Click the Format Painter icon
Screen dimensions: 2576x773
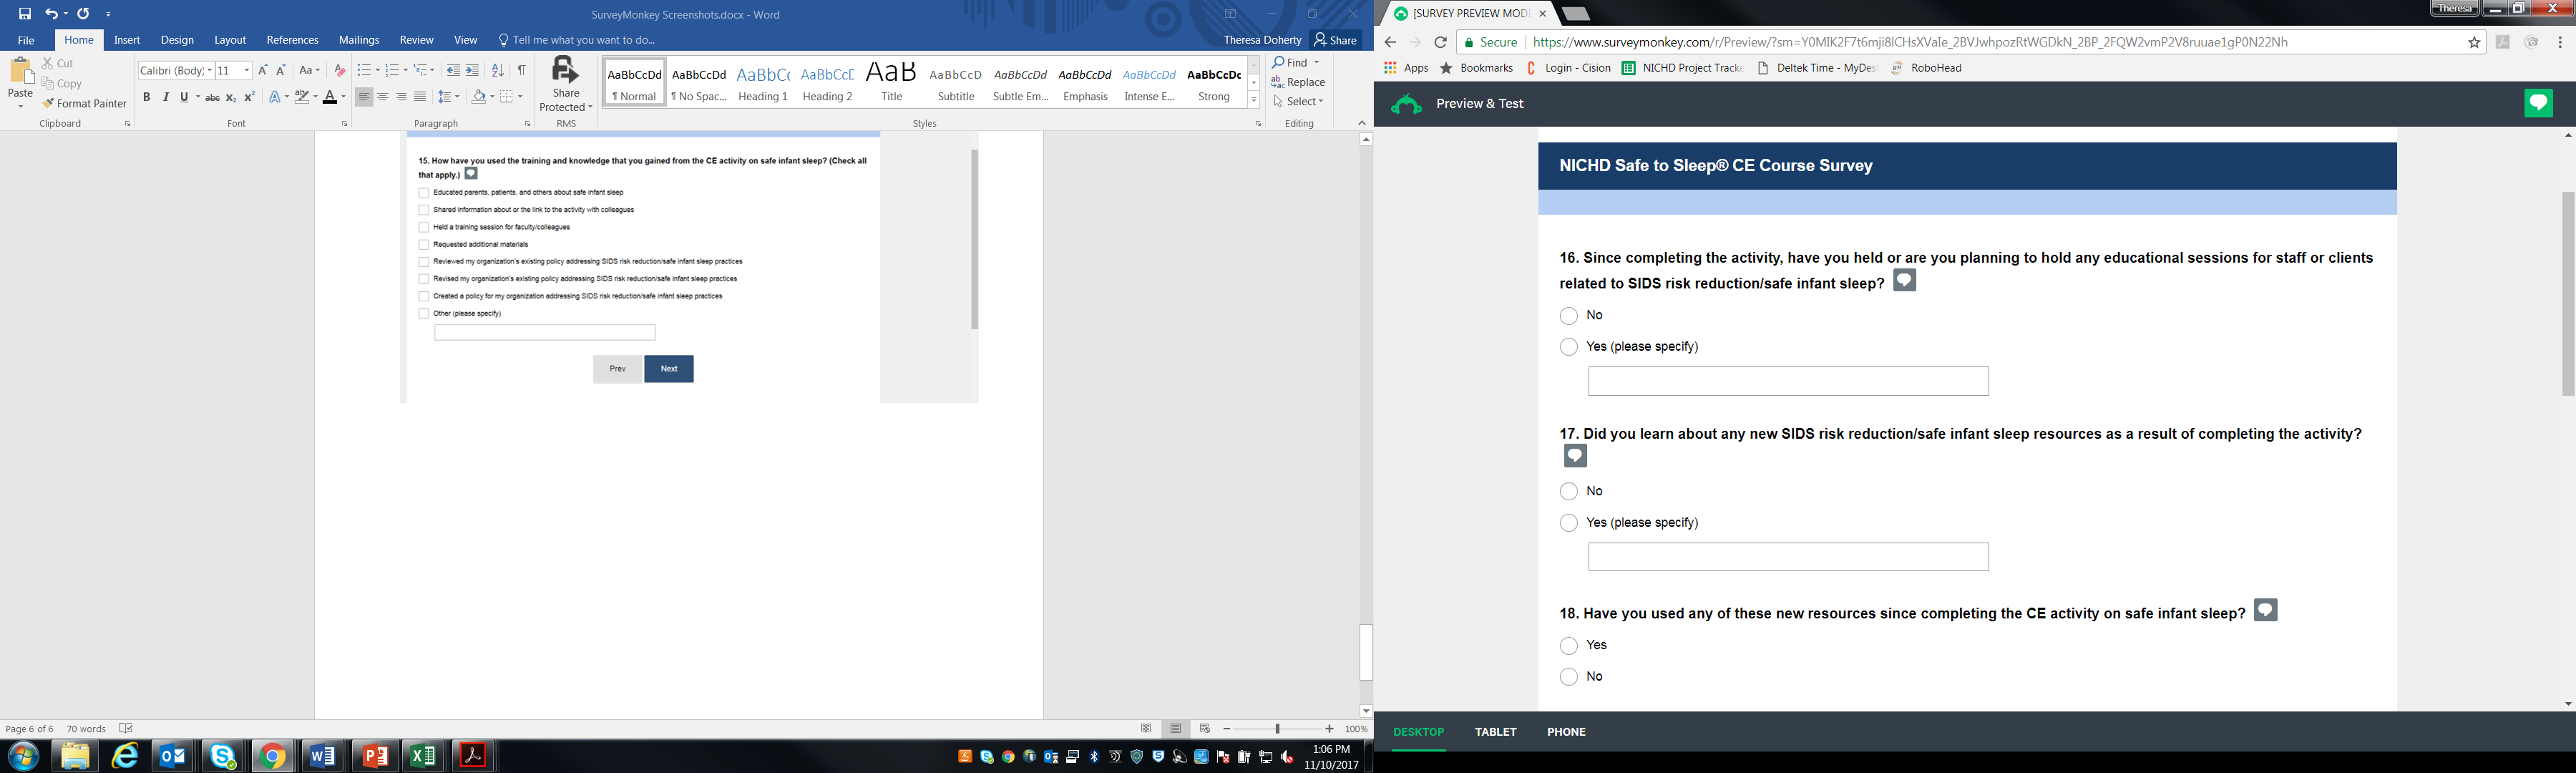(48, 104)
